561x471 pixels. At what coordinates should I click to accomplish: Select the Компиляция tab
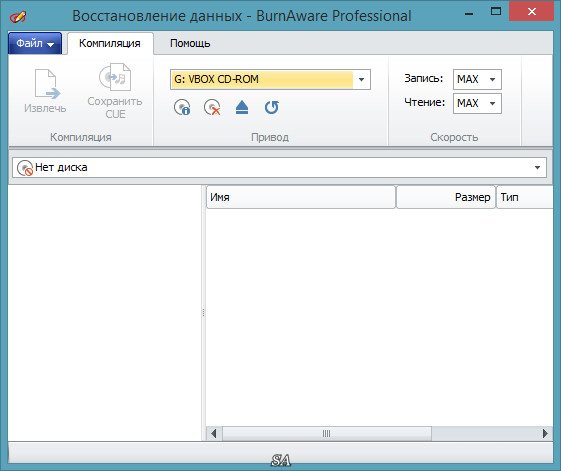[110, 43]
